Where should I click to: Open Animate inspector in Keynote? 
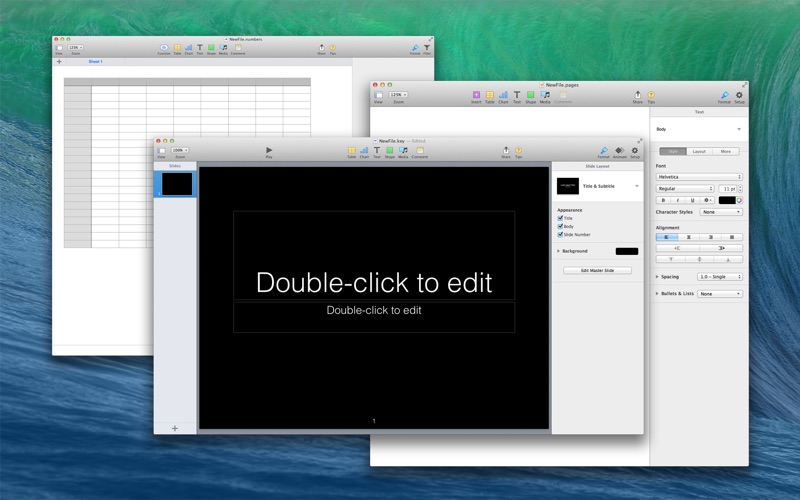tap(619, 151)
